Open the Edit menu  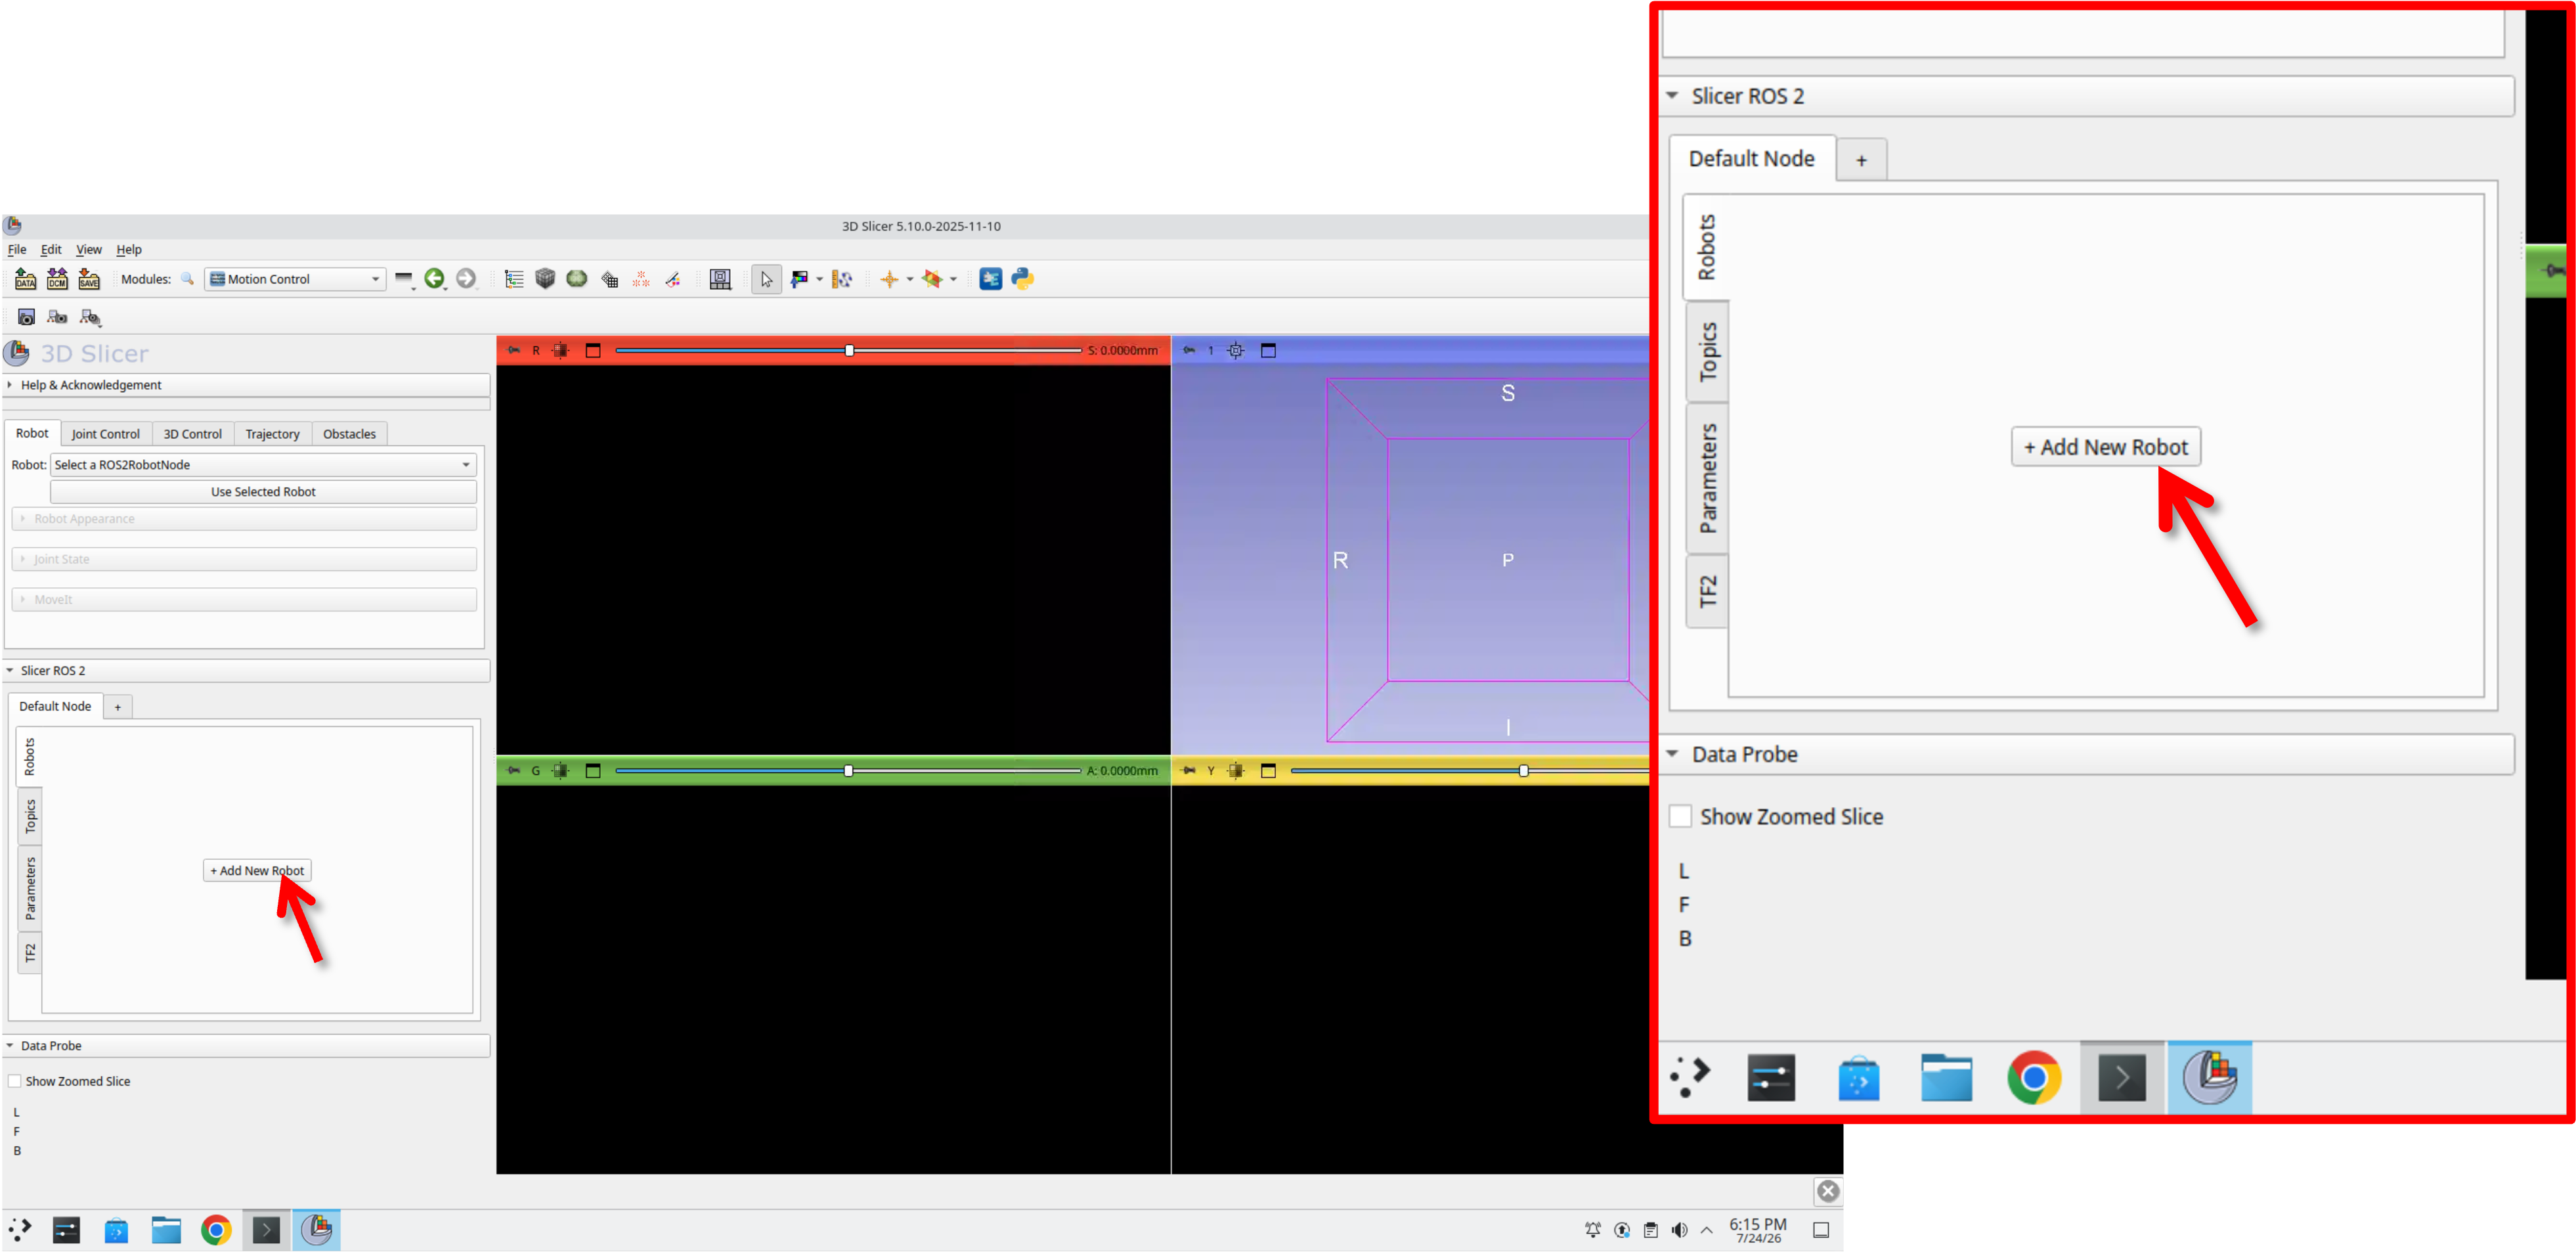point(51,249)
